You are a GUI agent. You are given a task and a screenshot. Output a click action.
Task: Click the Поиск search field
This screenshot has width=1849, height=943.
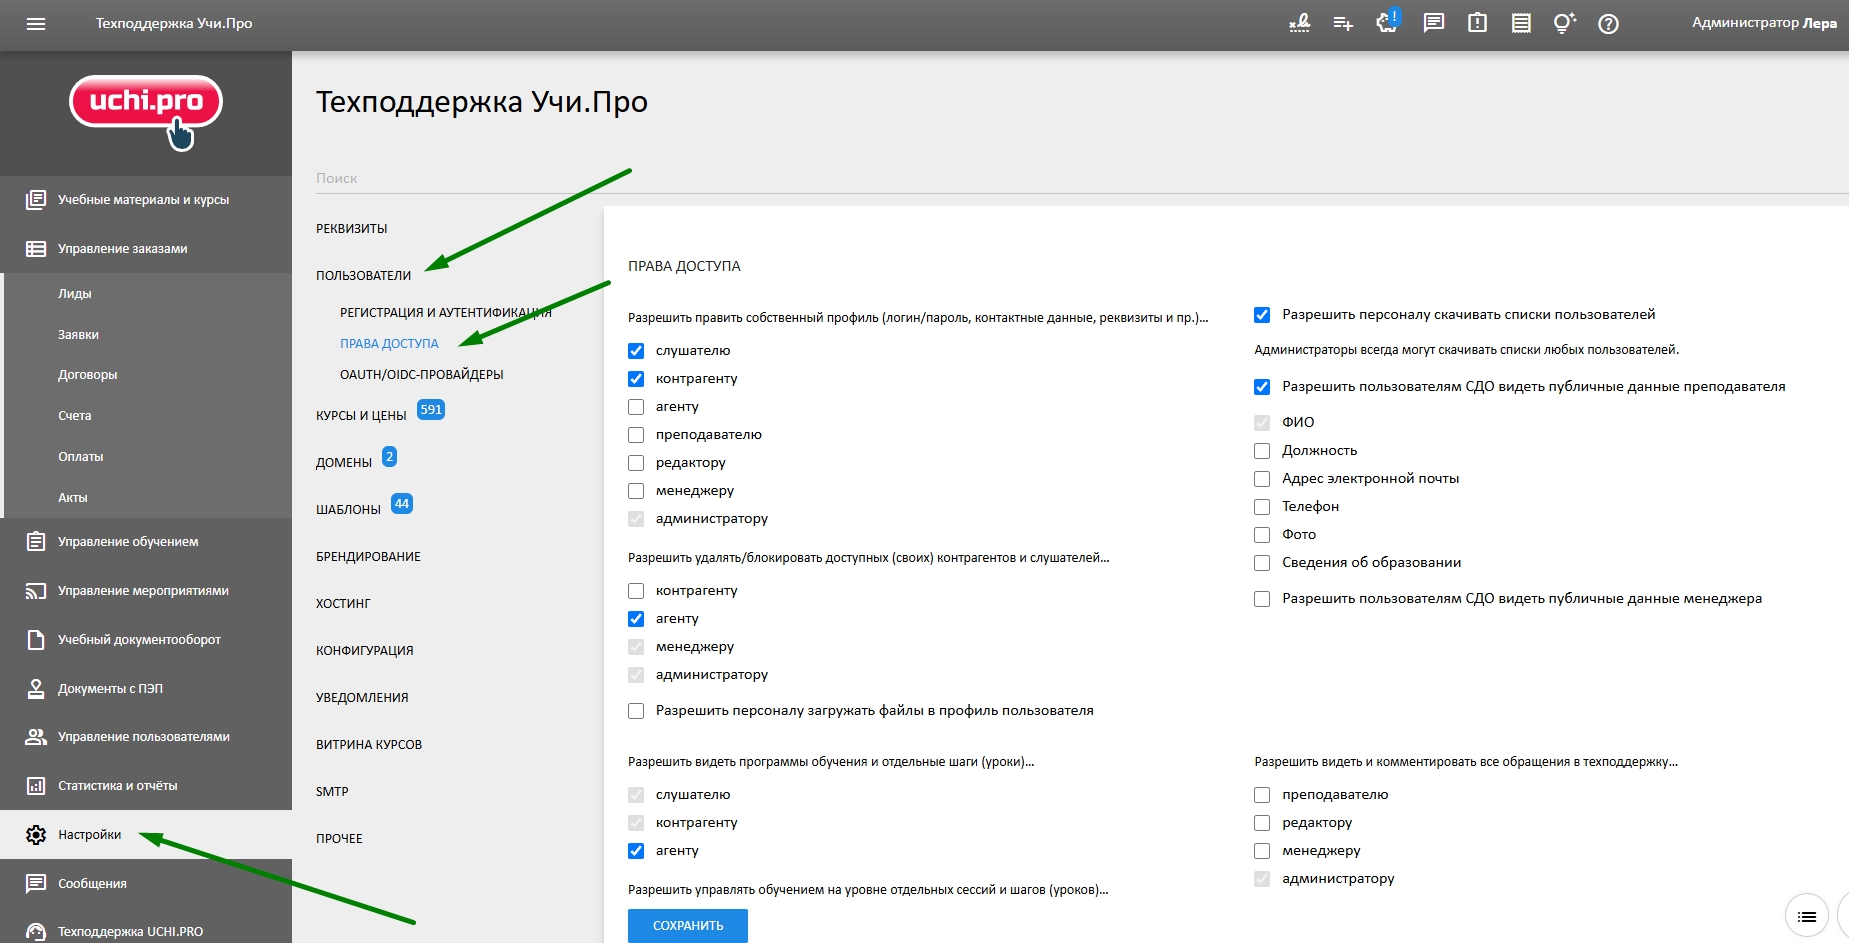(1082, 178)
